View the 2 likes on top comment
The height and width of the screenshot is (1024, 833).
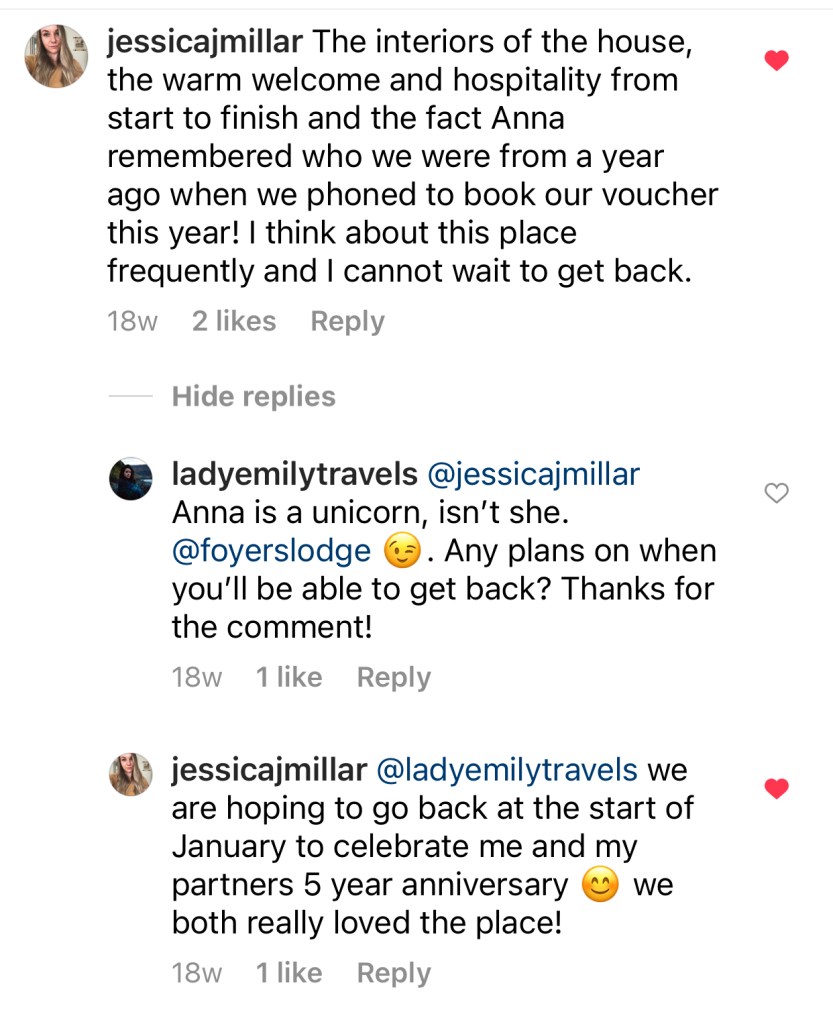click(x=234, y=321)
